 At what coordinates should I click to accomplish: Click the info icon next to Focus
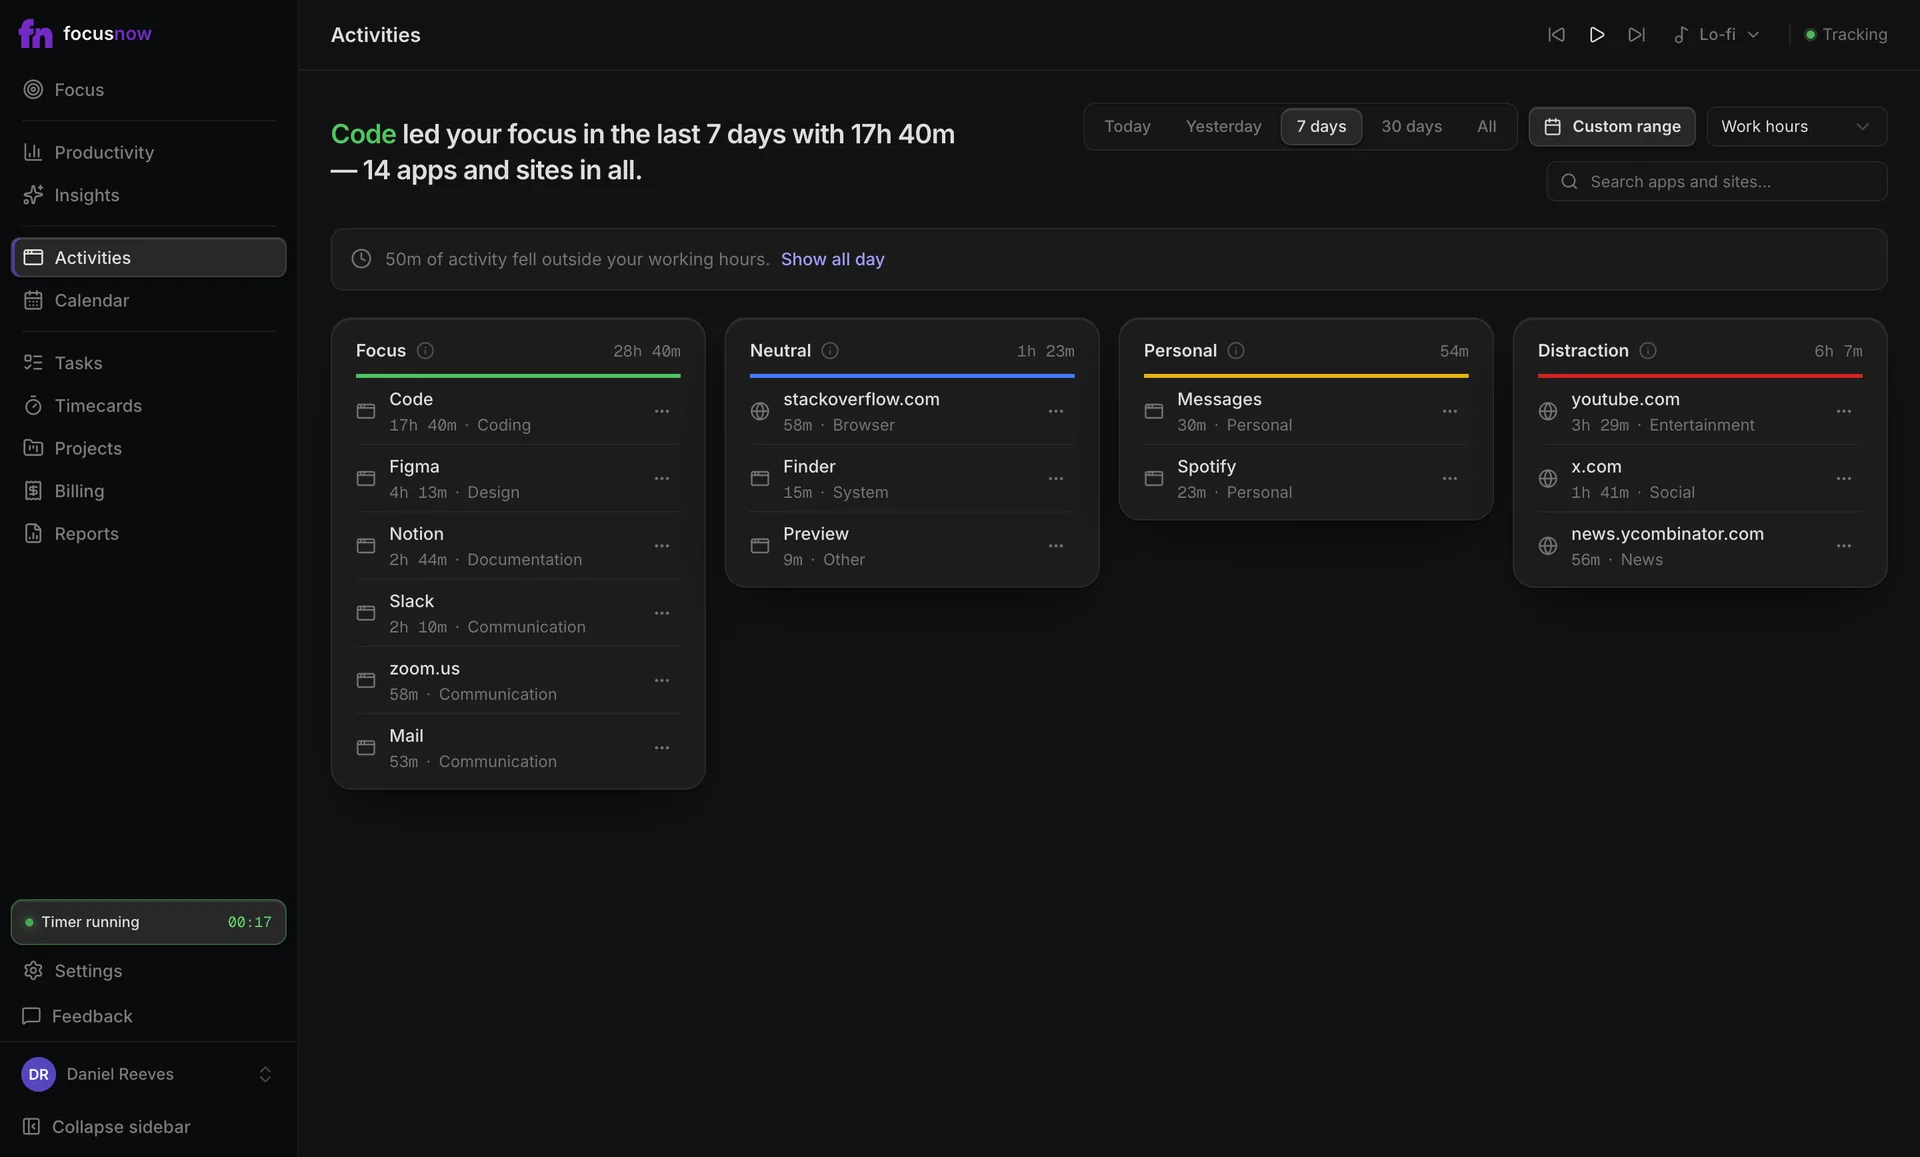425,351
